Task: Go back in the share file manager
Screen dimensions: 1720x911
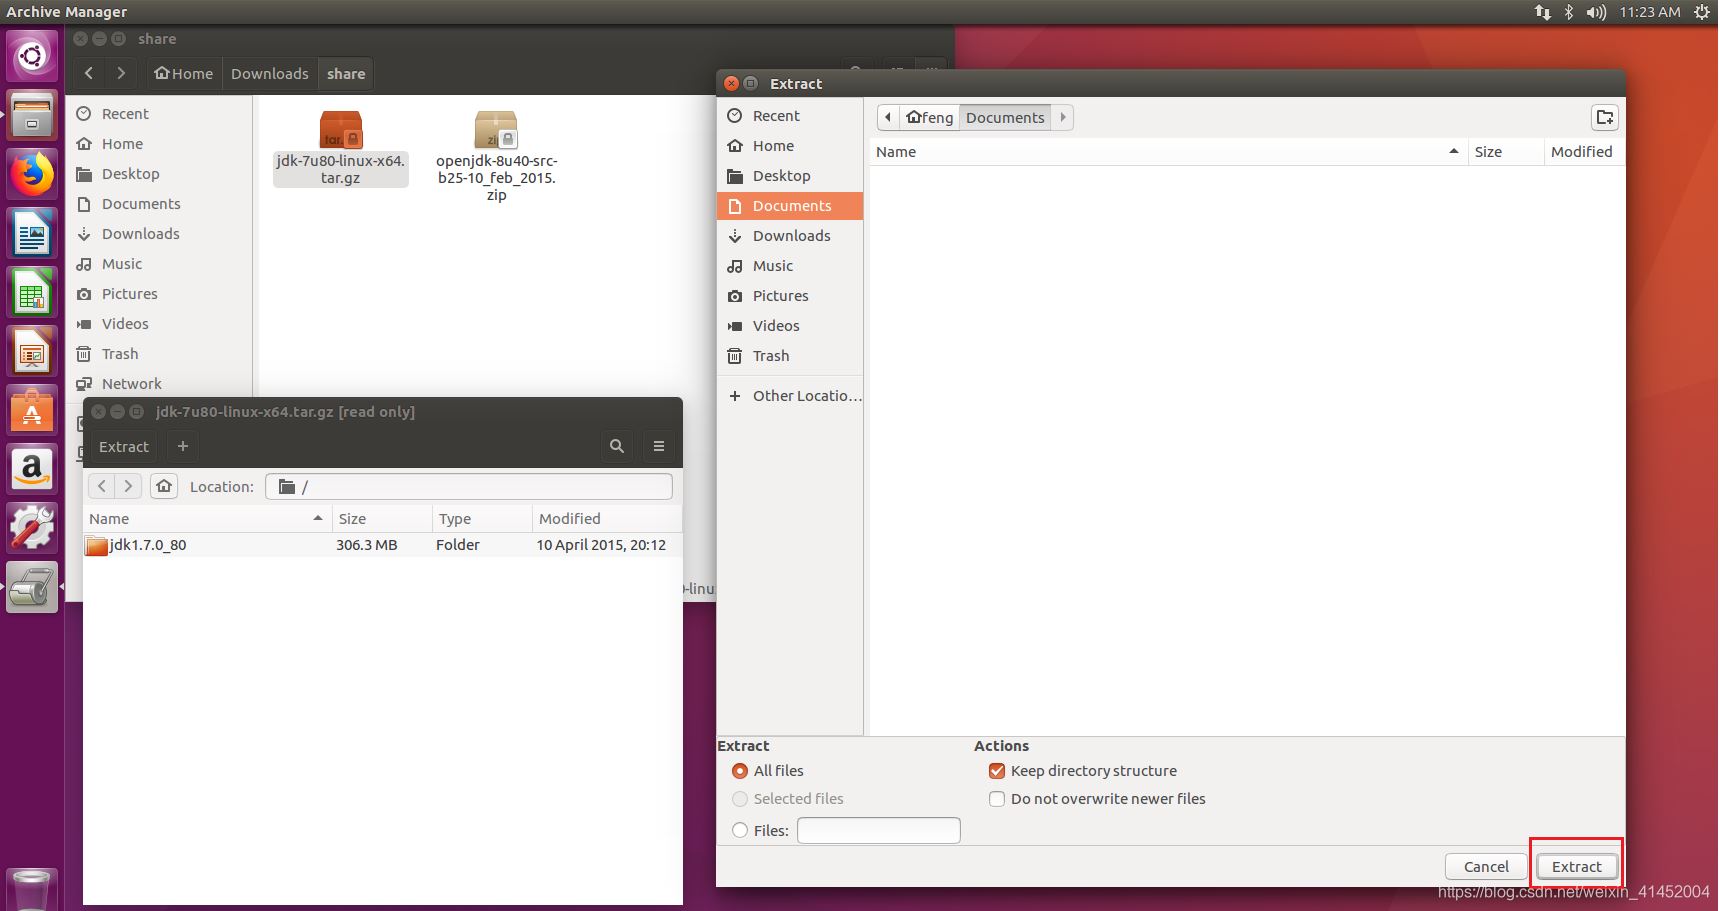Action: (89, 73)
